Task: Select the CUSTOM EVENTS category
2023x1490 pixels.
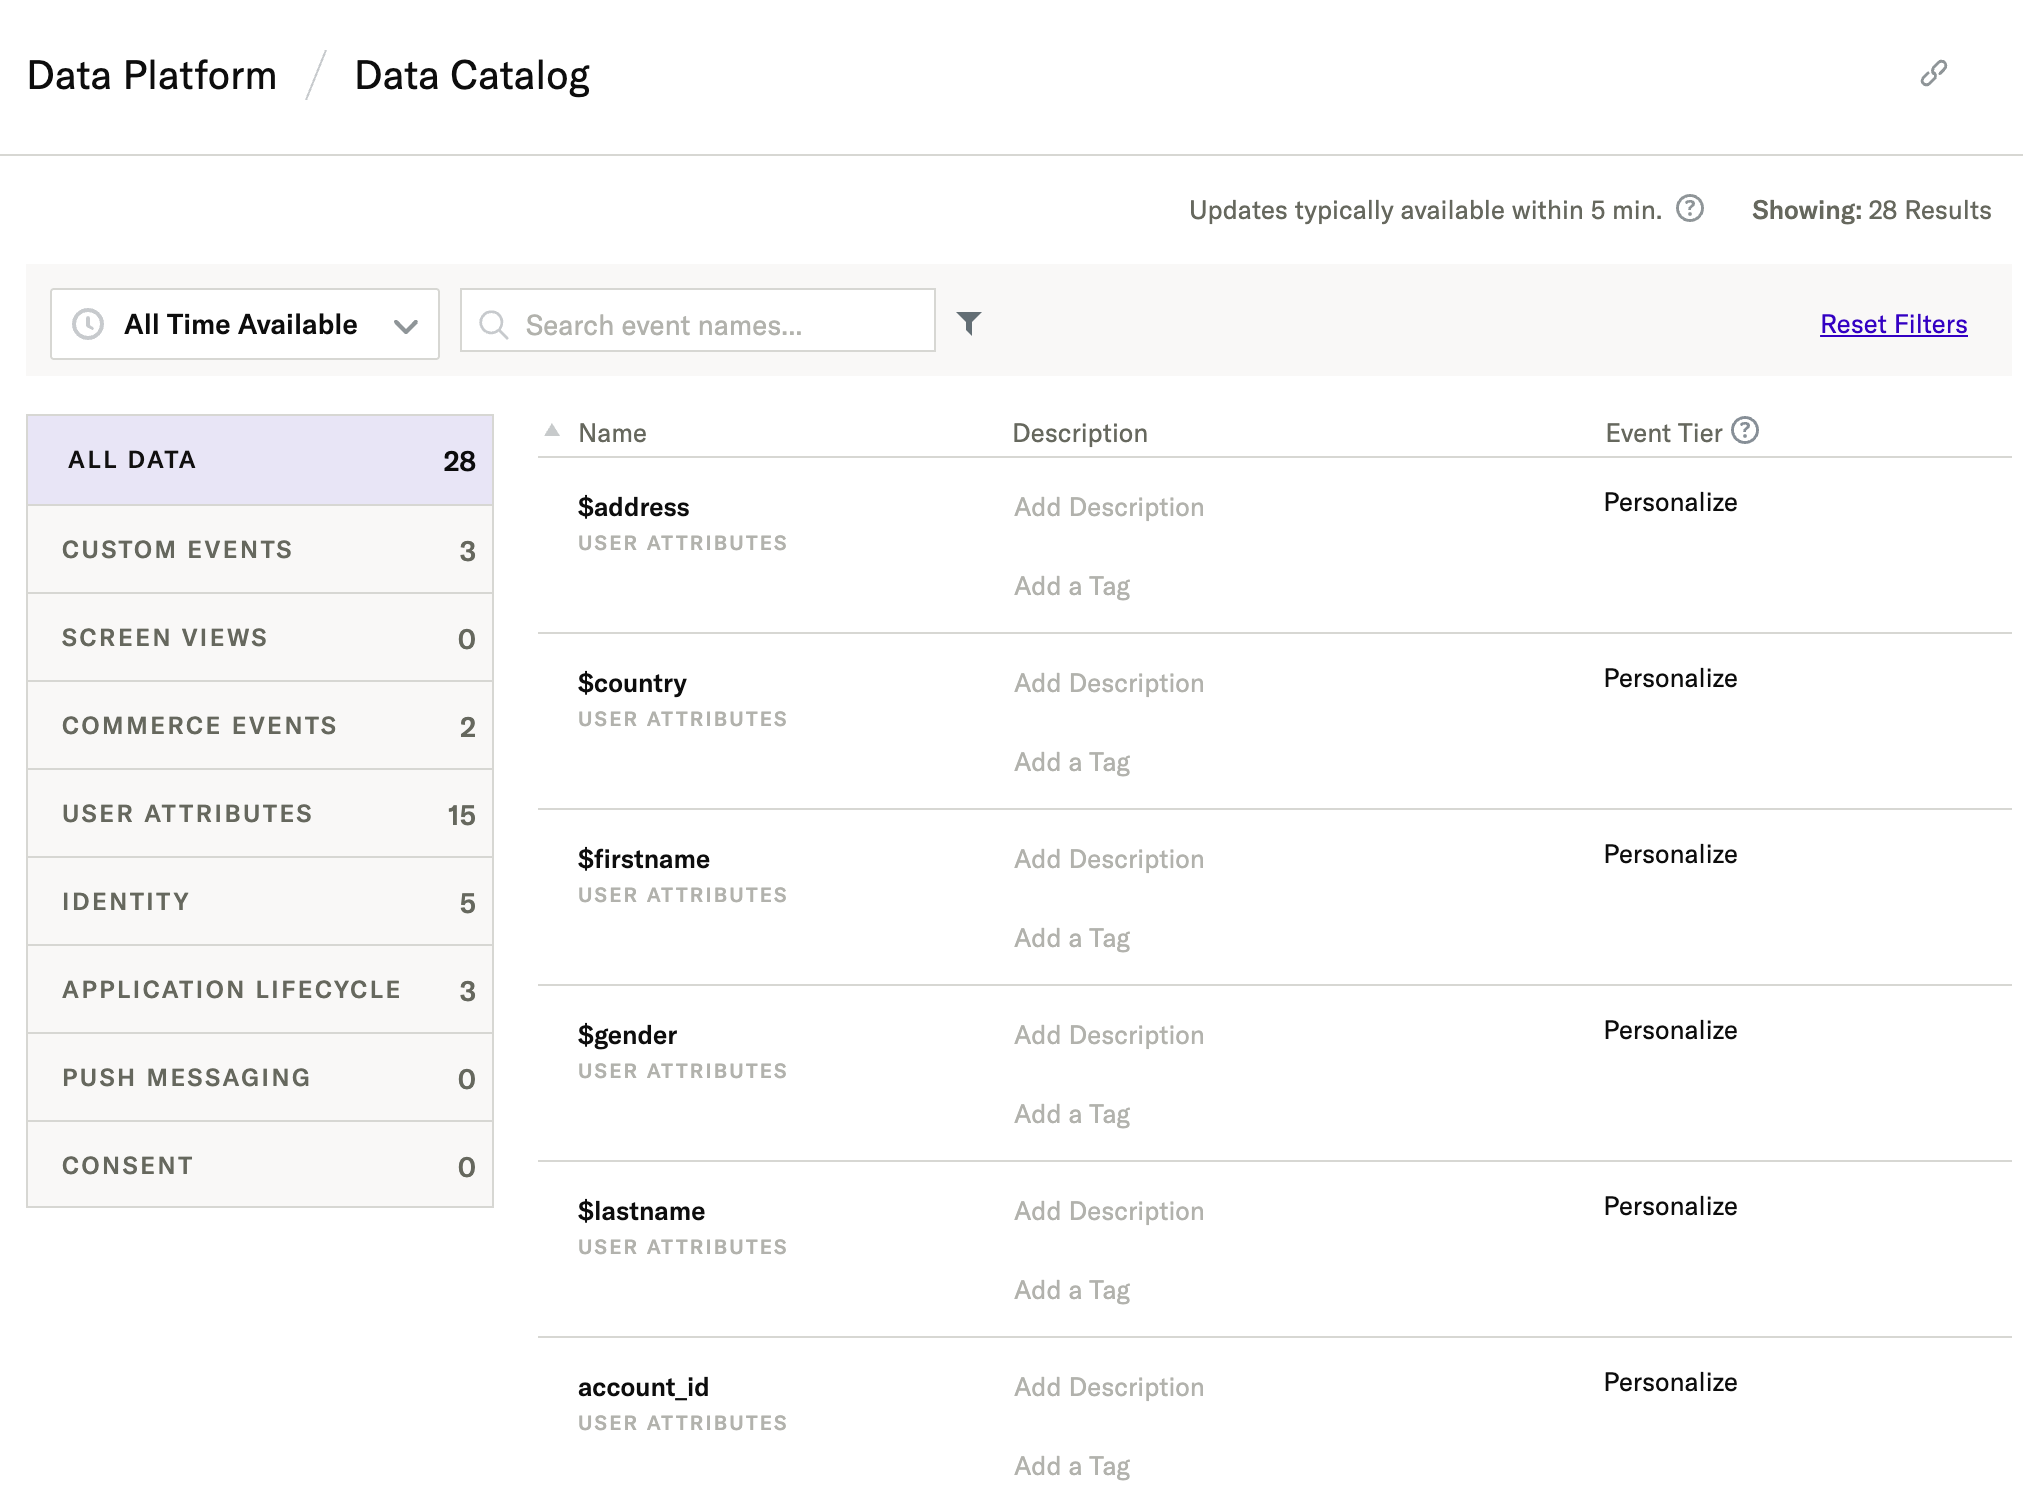Action: (260, 549)
